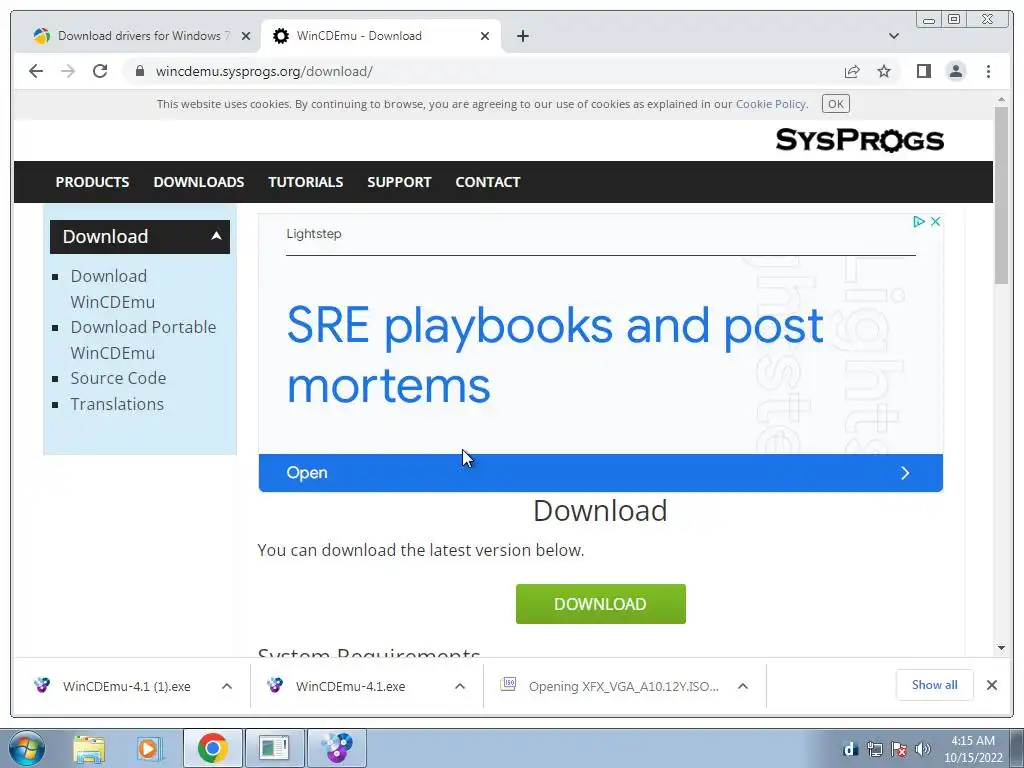Open the taskbar clock and date
The height and width of the screenshot is (768, 1024).
973,749
